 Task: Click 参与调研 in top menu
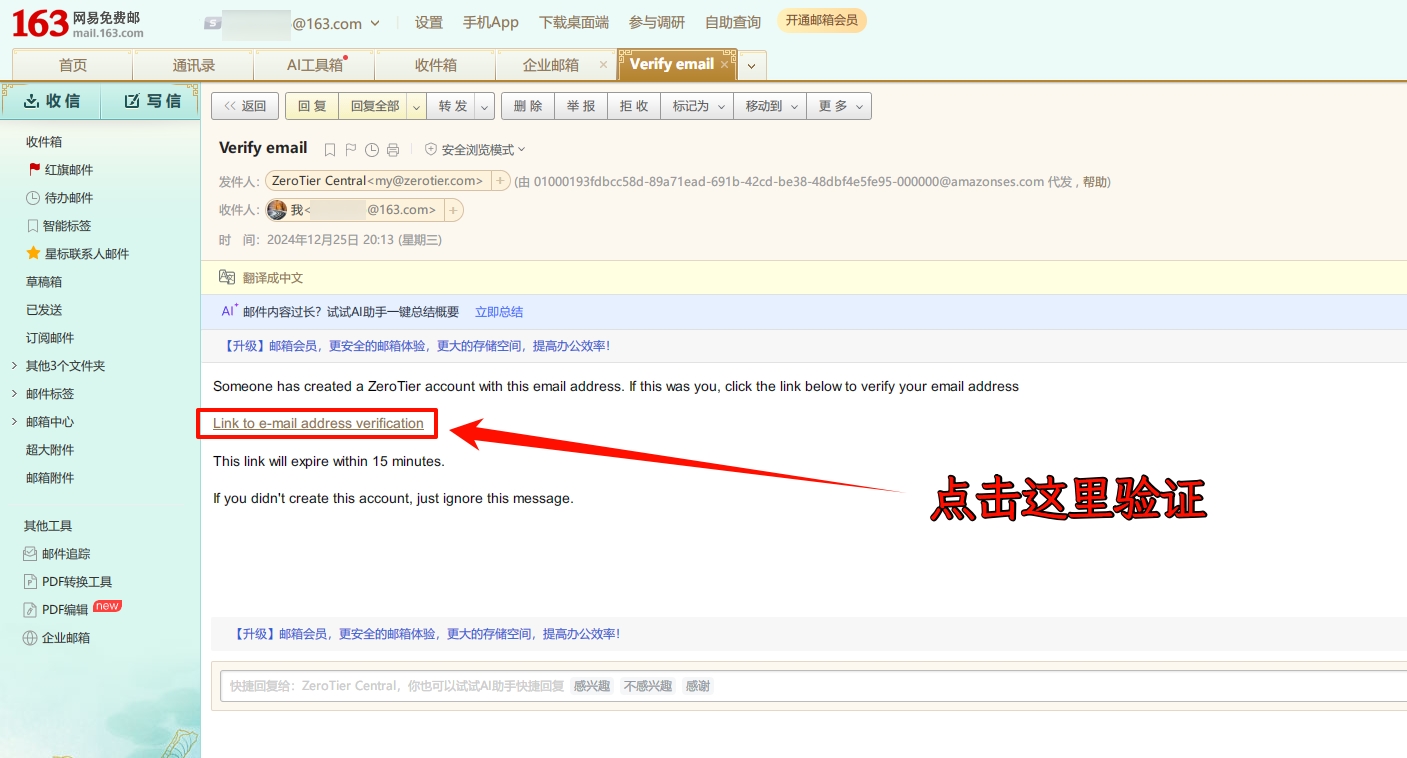657,22
